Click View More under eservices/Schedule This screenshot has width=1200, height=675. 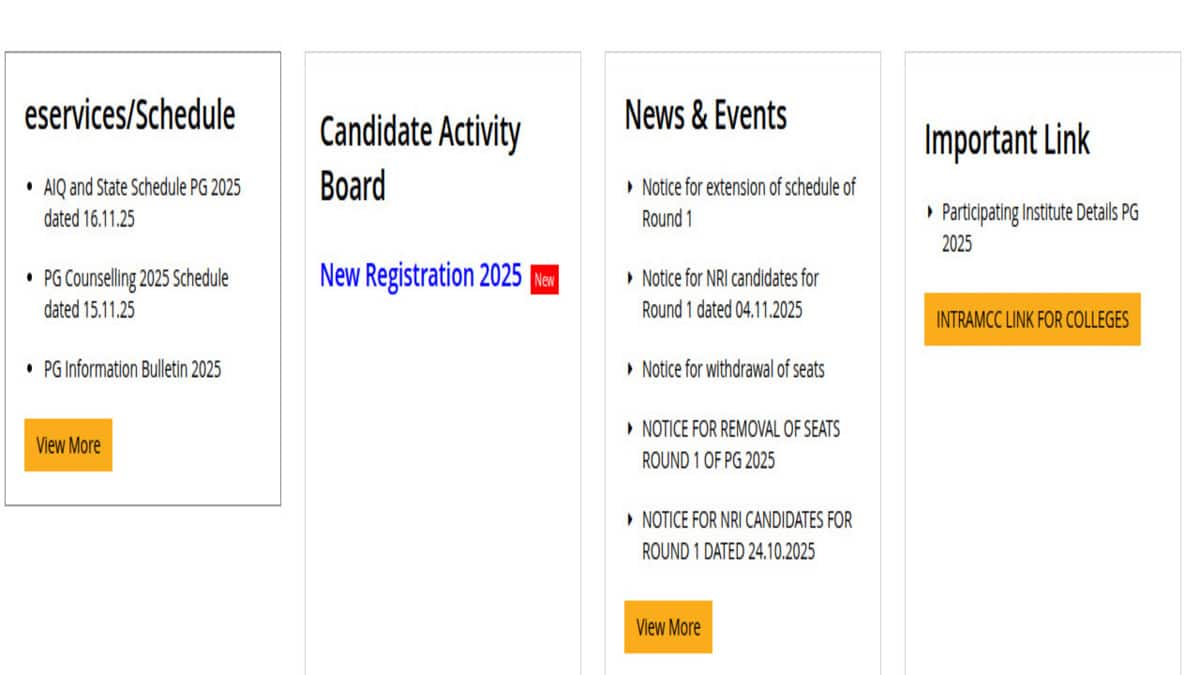(x=68, y=445)
